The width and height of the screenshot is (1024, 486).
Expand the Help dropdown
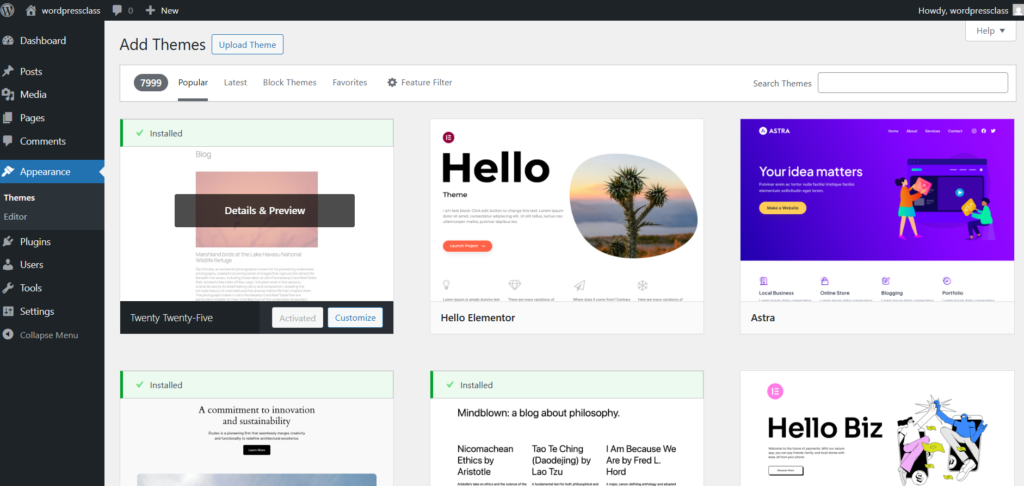coord(990,31)
